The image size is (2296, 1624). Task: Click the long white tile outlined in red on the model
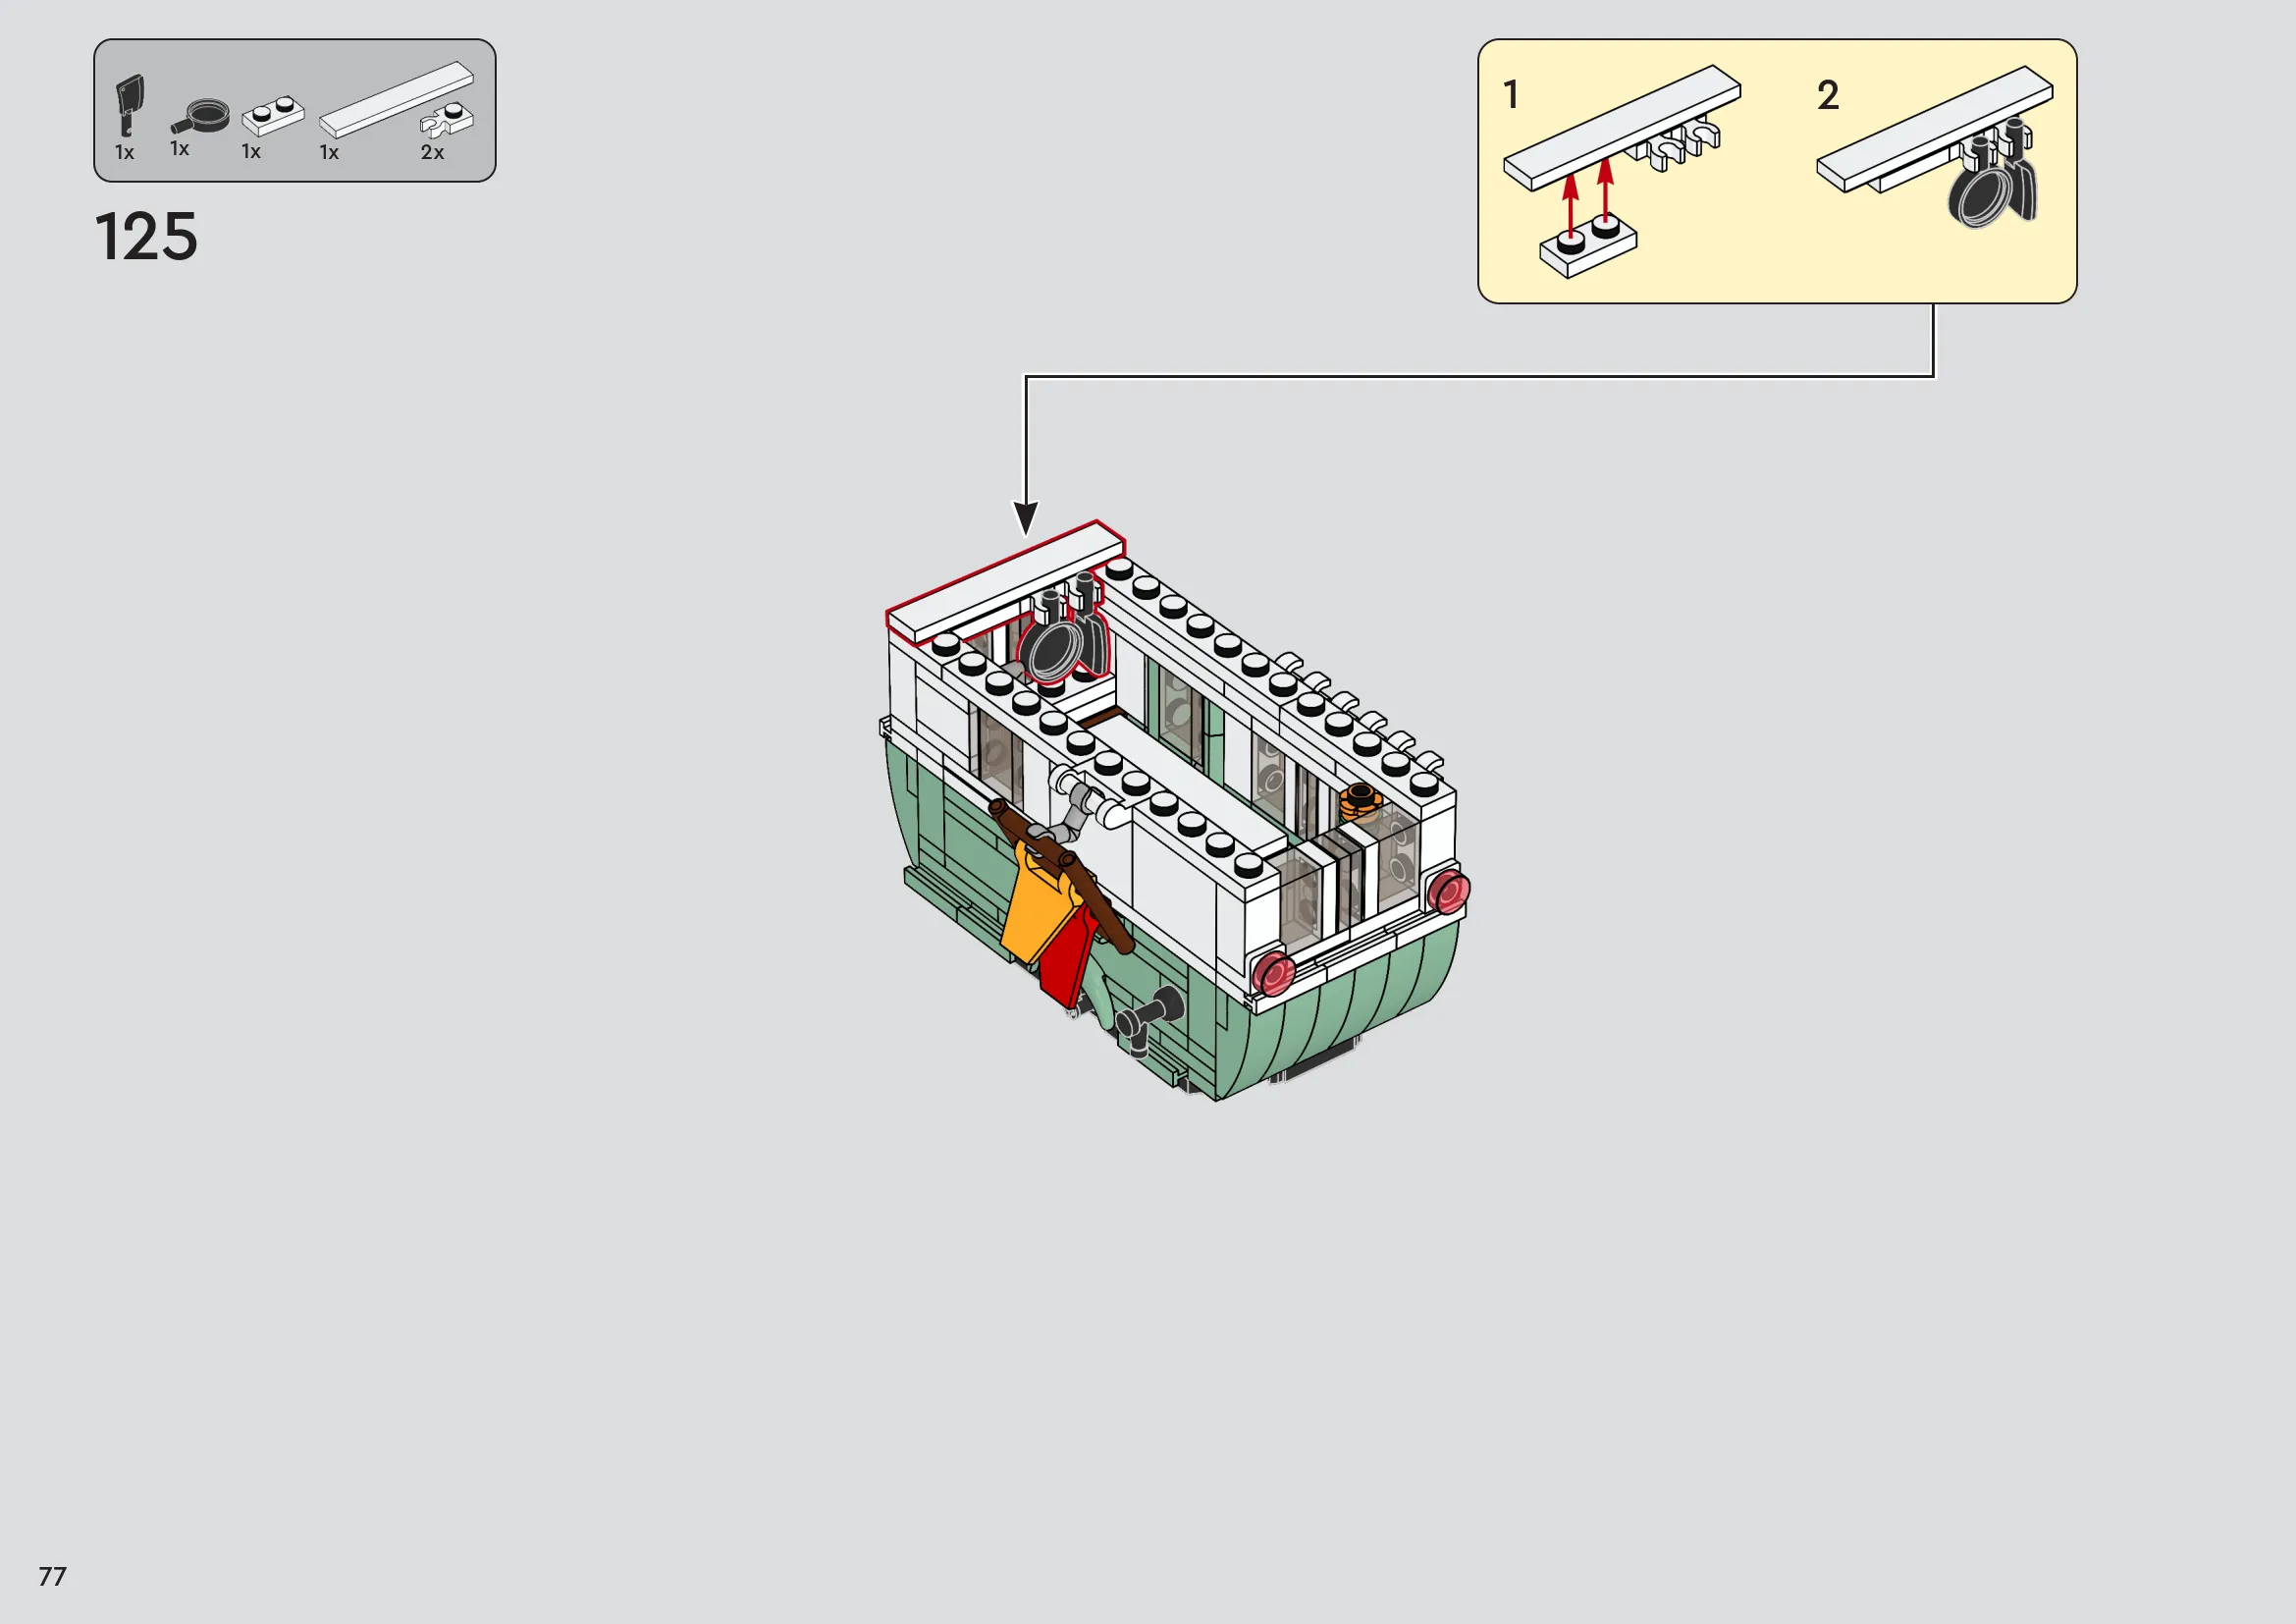click(1006, 582)
